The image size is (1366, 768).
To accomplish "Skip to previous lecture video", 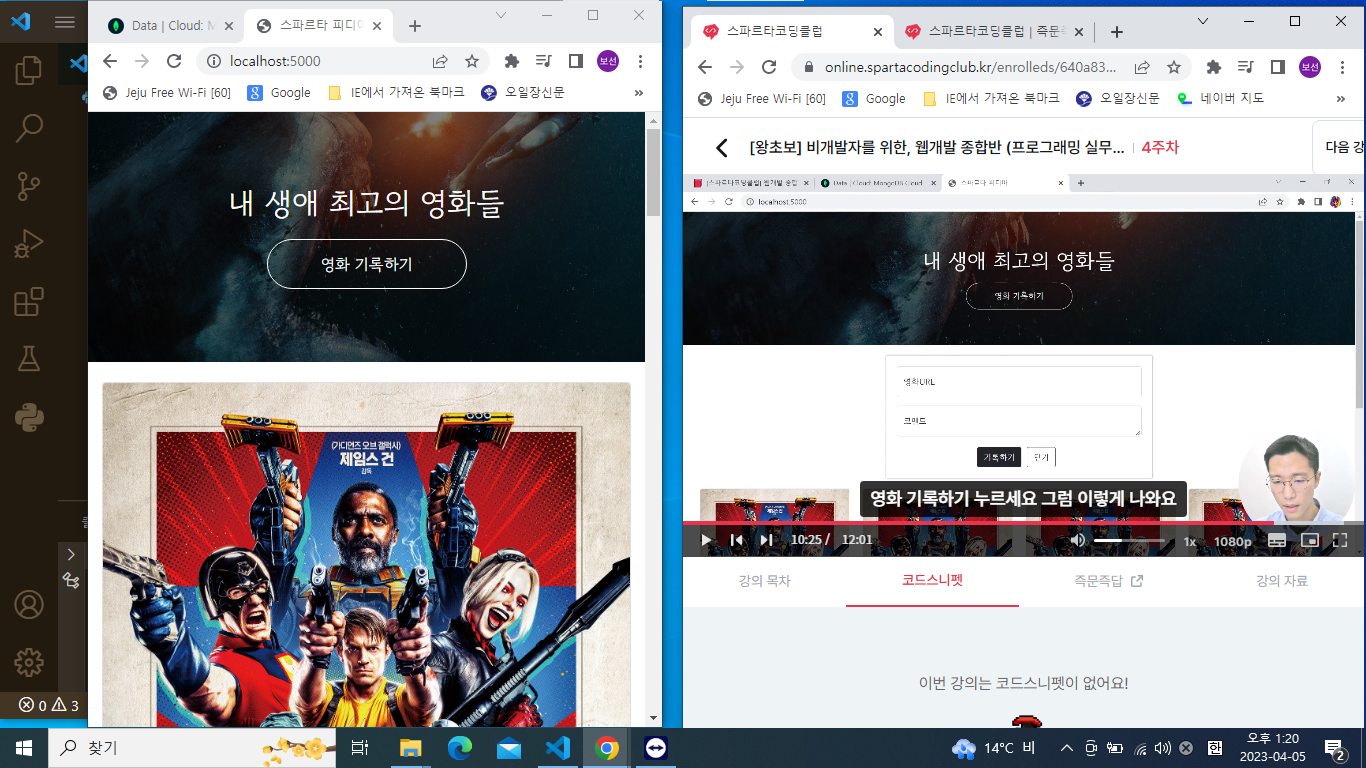I will tap(737, 540).
